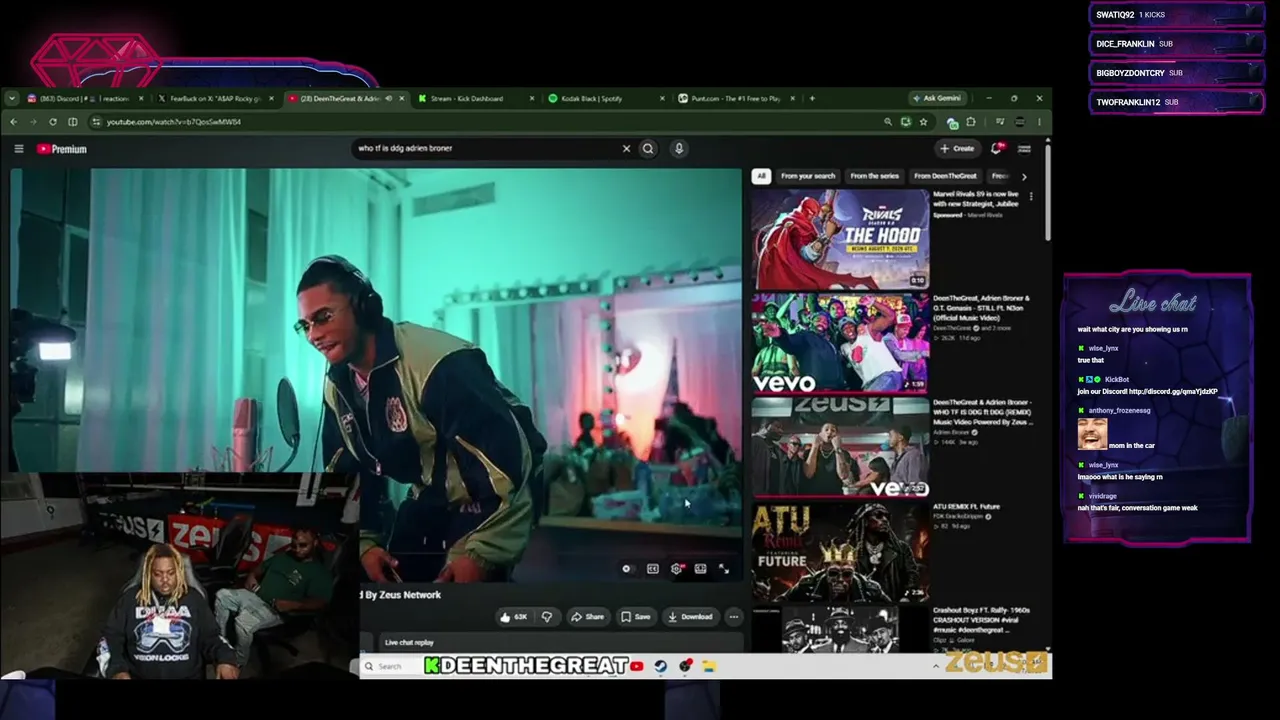Focus the YouTube search box
The image size is (1280, 720).
coord(485,149)
